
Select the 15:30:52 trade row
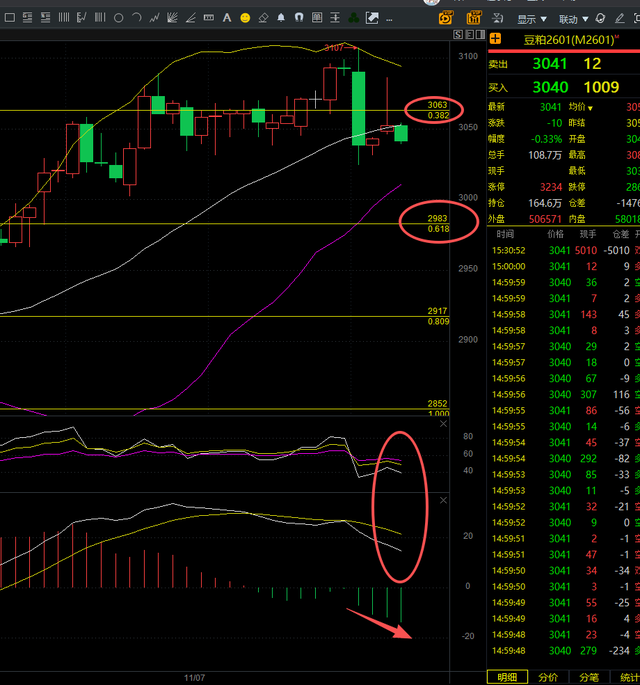(564, 251)
